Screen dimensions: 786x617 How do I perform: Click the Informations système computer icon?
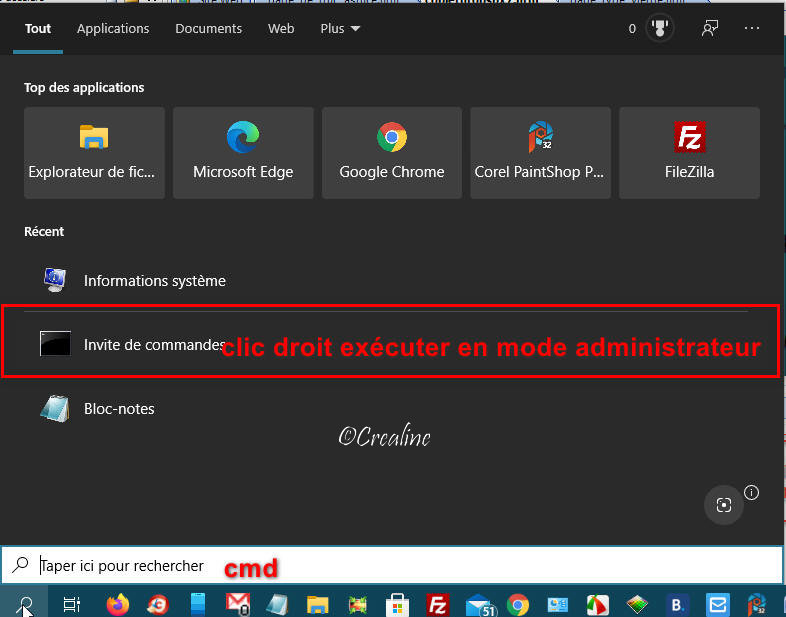pos(55,280)
